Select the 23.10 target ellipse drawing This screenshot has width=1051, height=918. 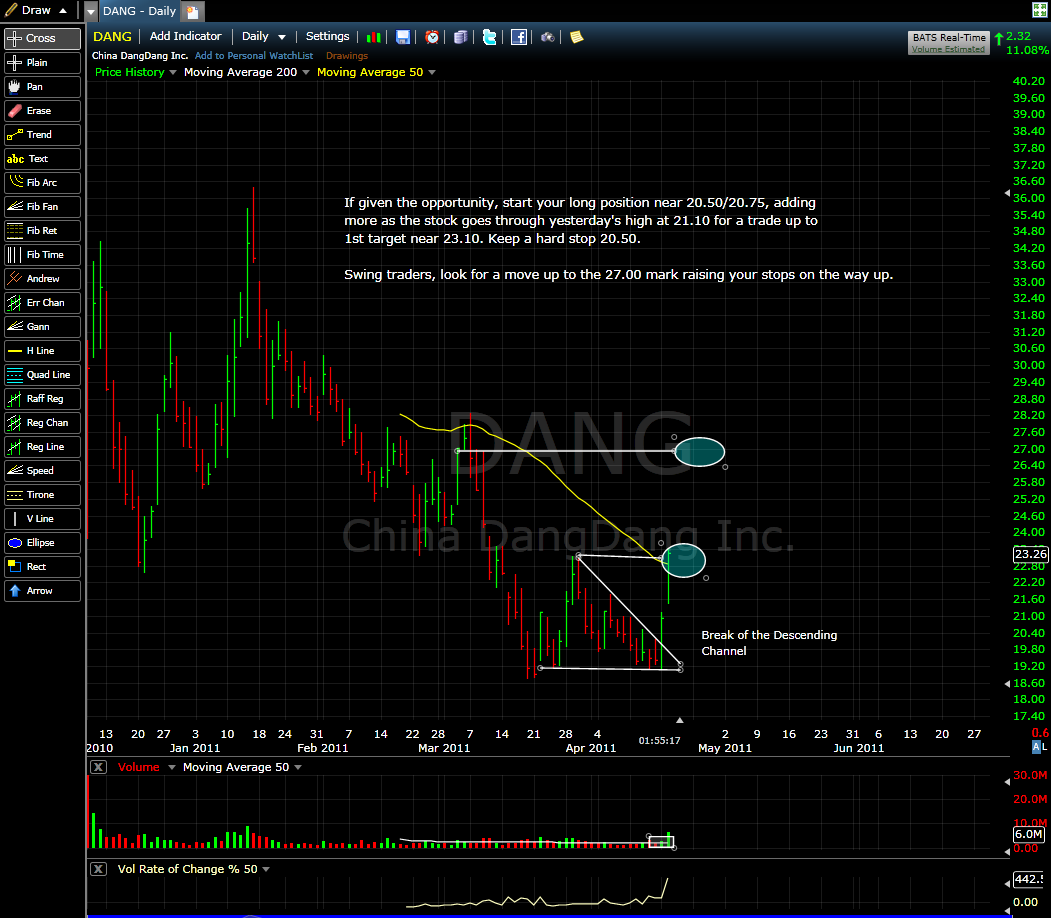[x=684, y=560]
